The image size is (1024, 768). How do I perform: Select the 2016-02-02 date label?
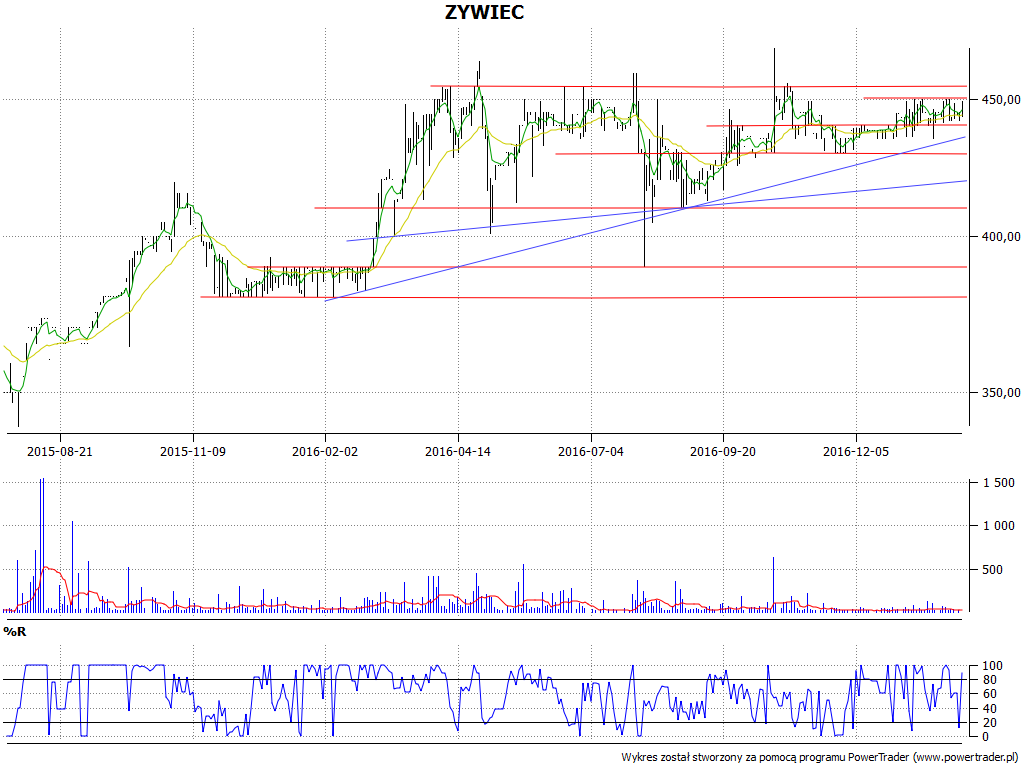tap(325, 451)
